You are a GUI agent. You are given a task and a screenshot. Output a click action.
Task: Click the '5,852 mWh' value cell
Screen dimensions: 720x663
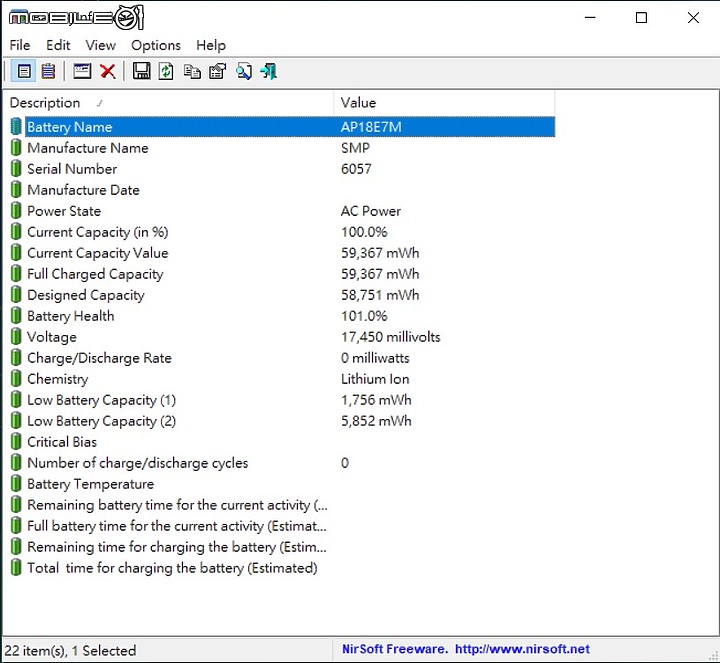point(376,421)
